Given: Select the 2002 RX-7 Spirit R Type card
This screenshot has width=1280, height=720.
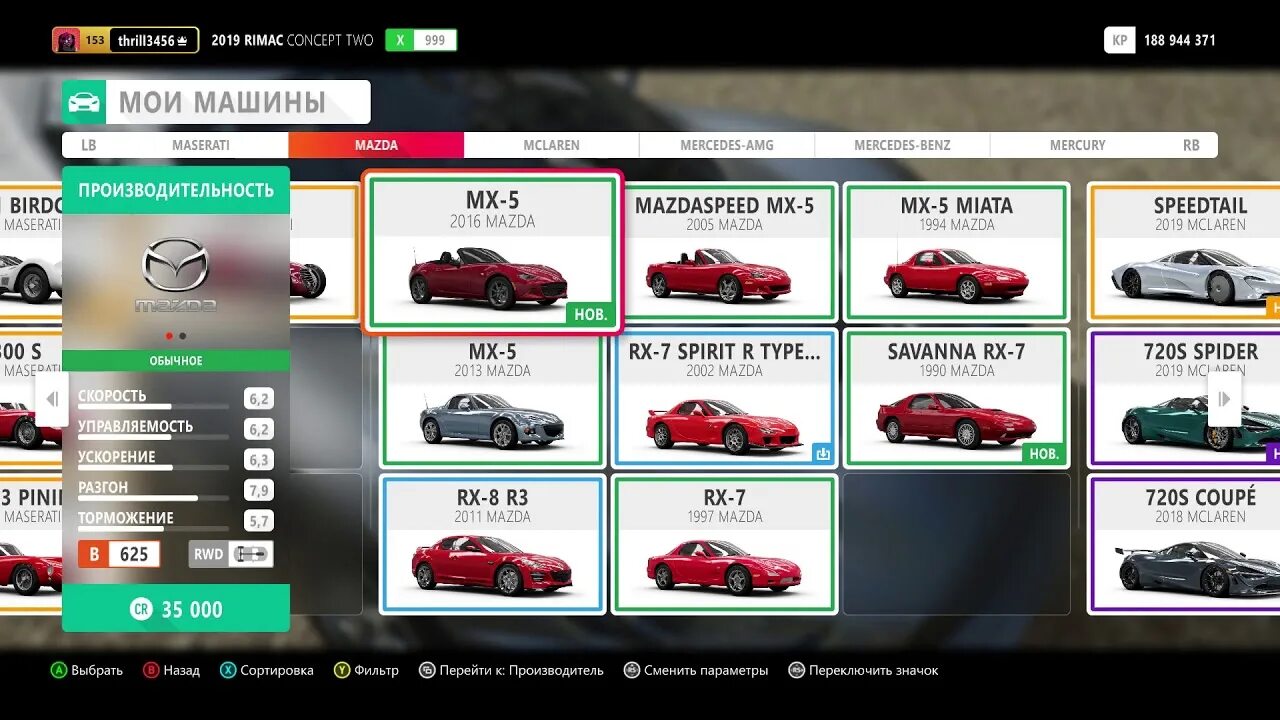Looking at the screenshot, I should pos(725,398).
